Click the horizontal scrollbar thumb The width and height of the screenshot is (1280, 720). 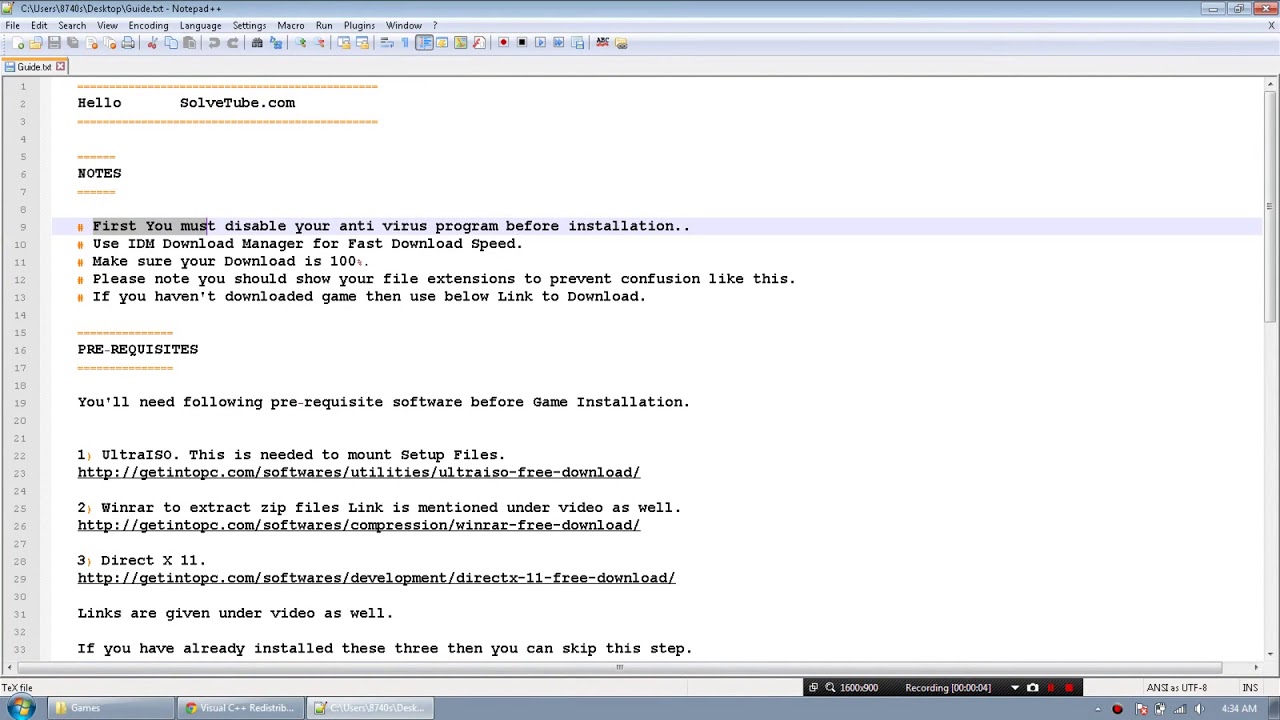pyautogui.click(x=619, y=667)
